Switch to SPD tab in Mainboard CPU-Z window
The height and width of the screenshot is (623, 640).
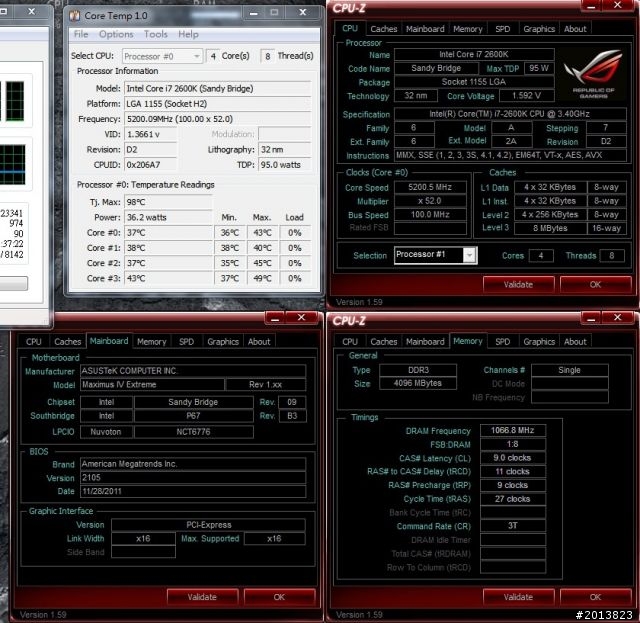[x=187, y=342]
